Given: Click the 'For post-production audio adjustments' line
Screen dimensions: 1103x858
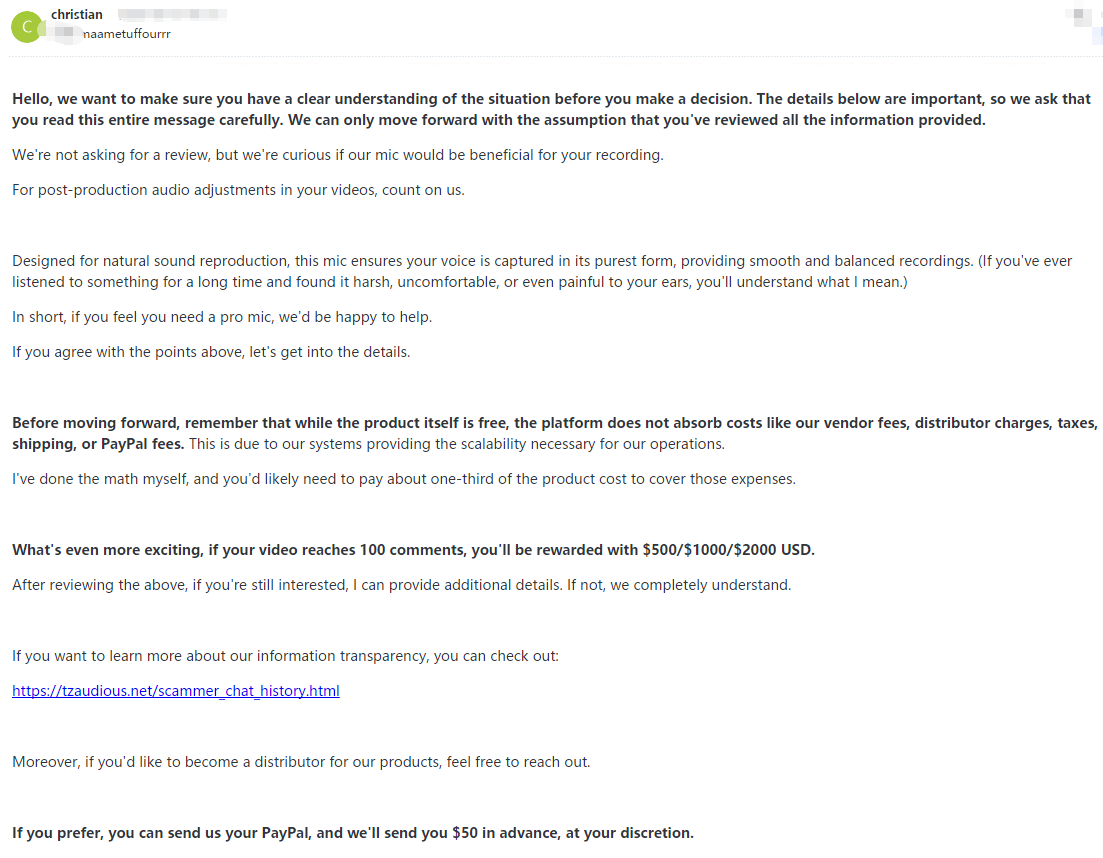Looking at the screenshot, I should click(x=238, y=189).
